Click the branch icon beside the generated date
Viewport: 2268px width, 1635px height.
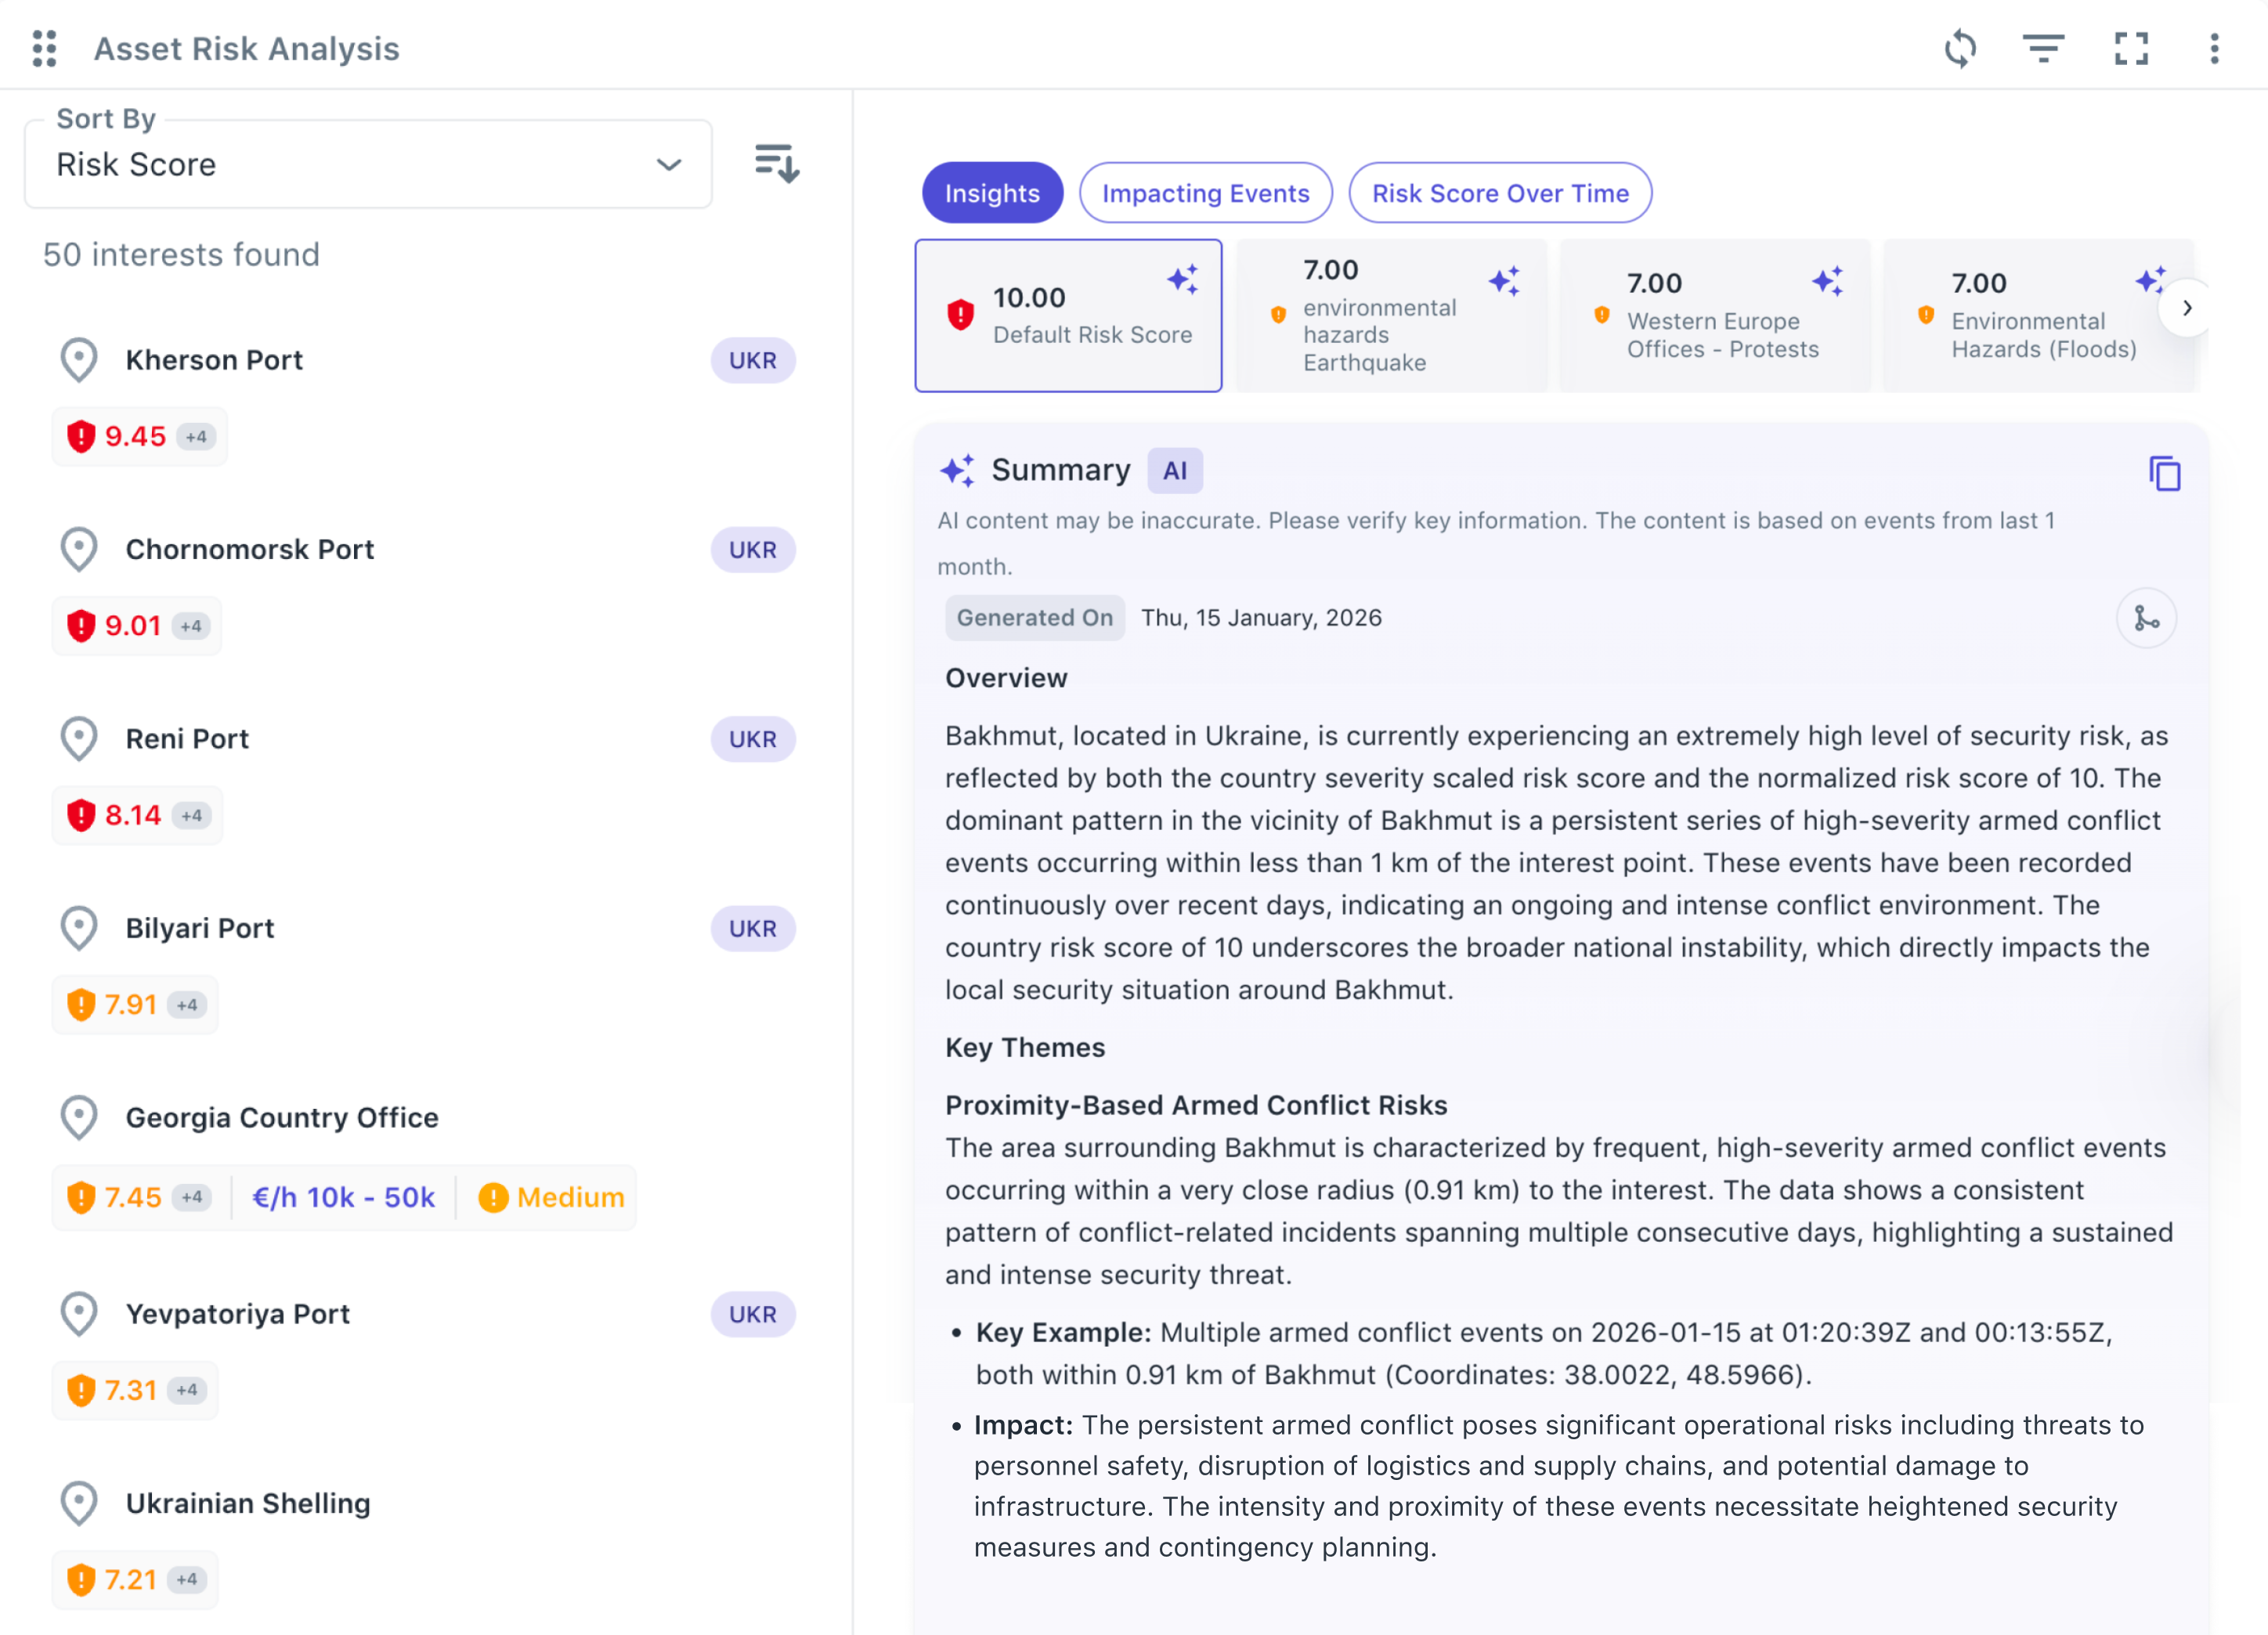coord(2146,618)
